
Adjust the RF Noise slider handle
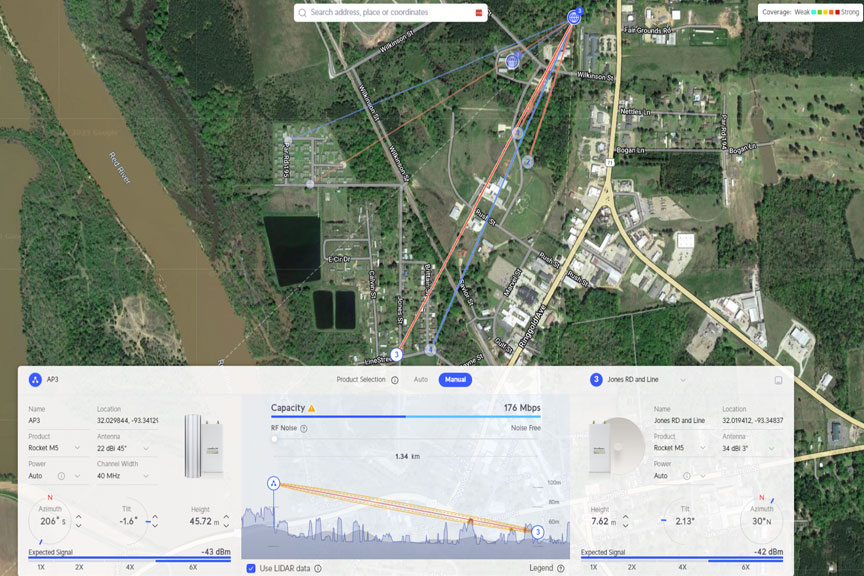pyautogui.click(x=275, y=439)
